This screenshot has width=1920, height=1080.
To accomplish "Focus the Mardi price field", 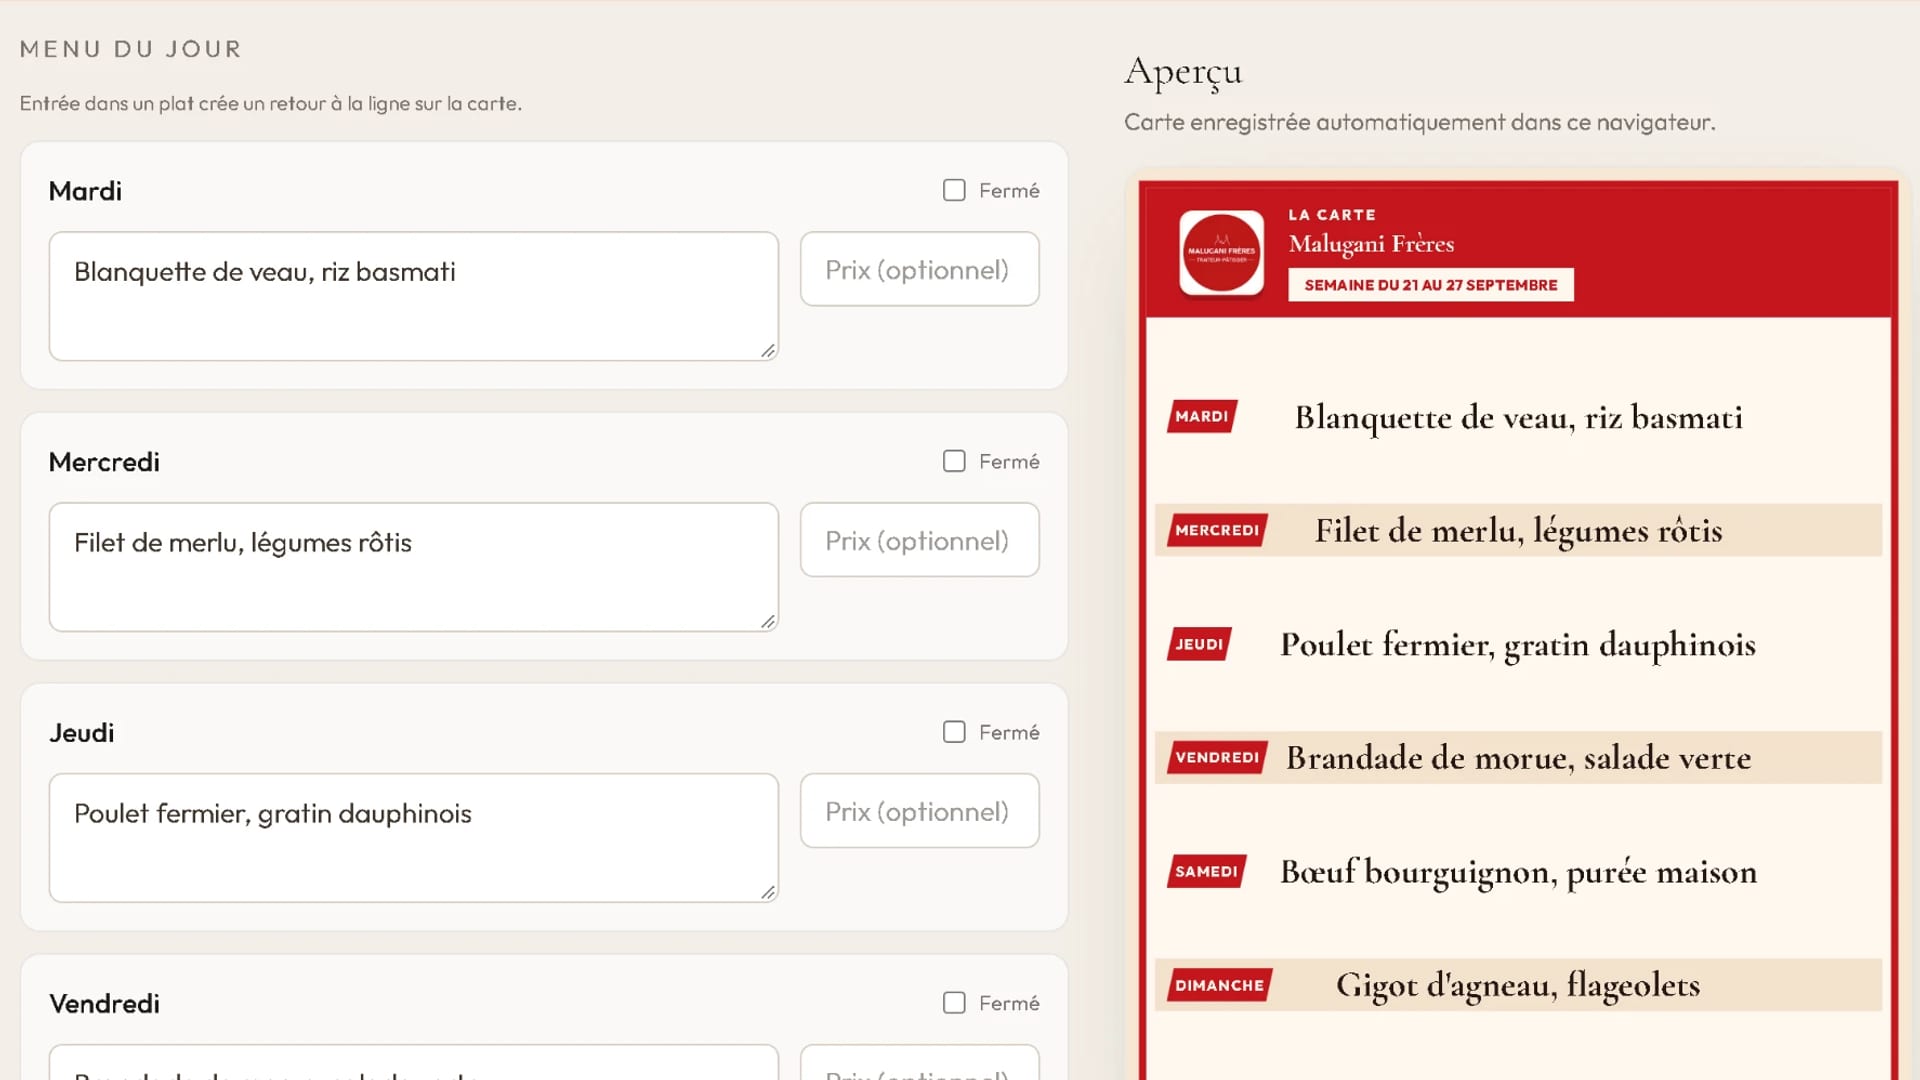I will pyautogui.click(x=919, y=269).
